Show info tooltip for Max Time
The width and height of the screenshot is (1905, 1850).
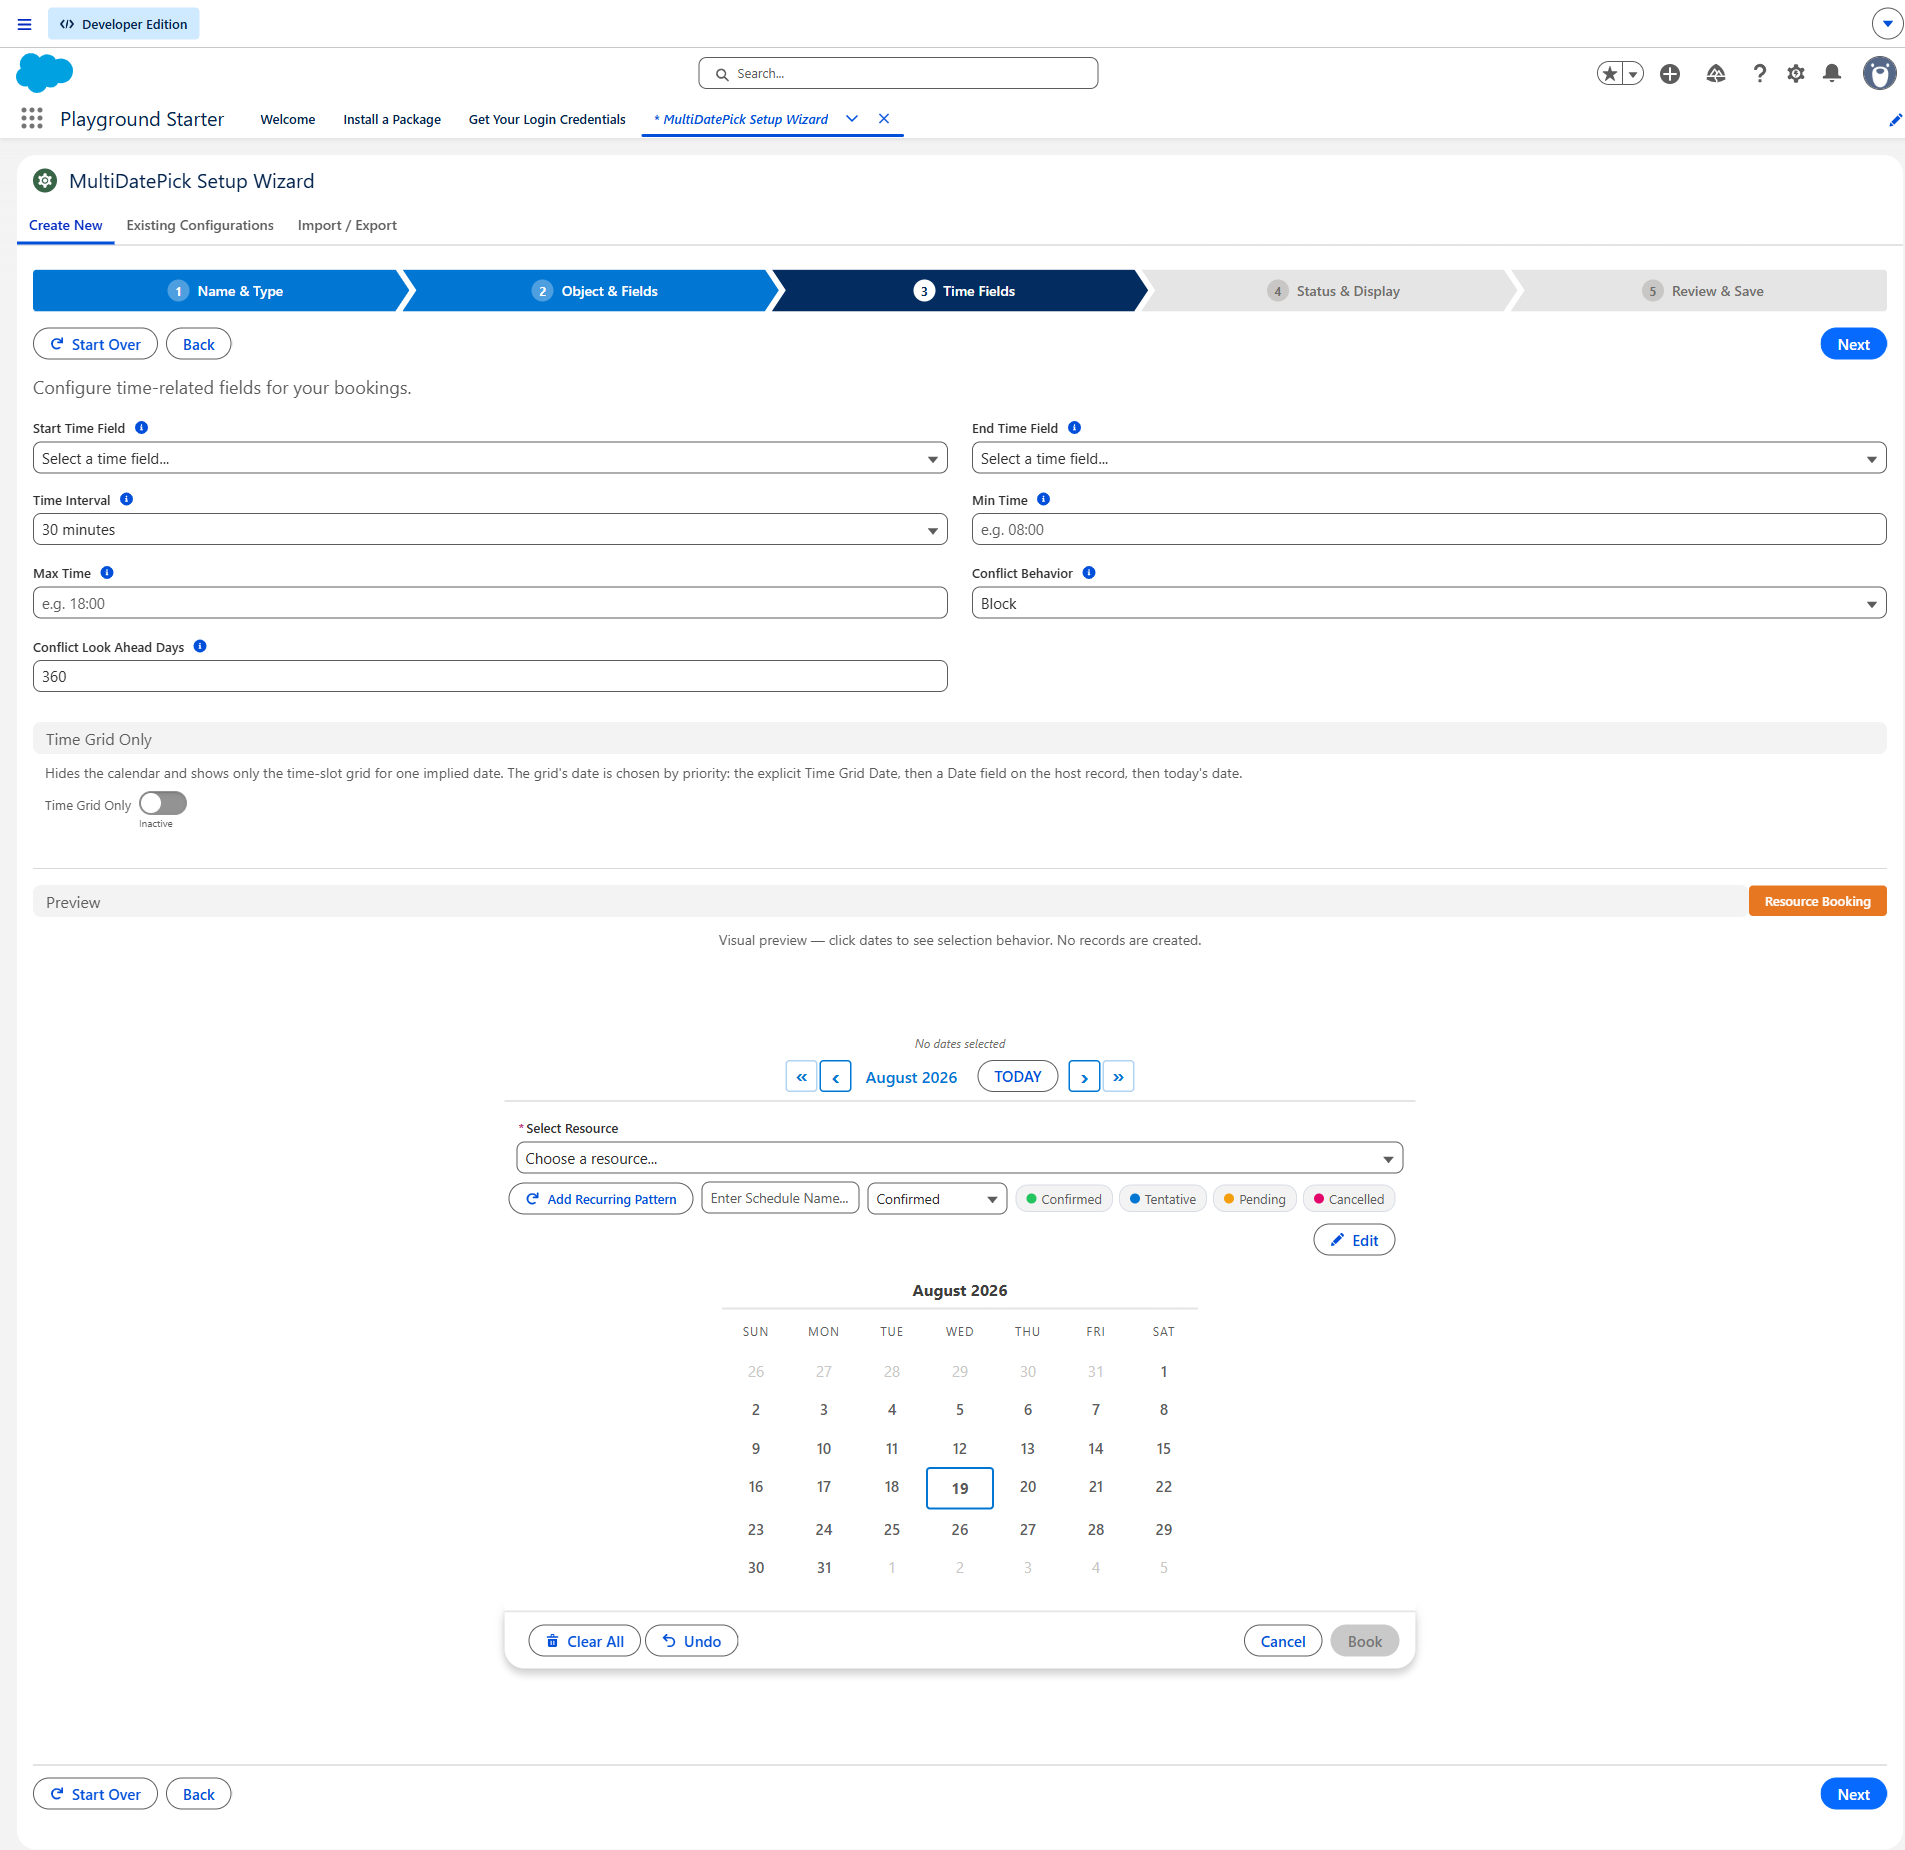tap(107, 573)
